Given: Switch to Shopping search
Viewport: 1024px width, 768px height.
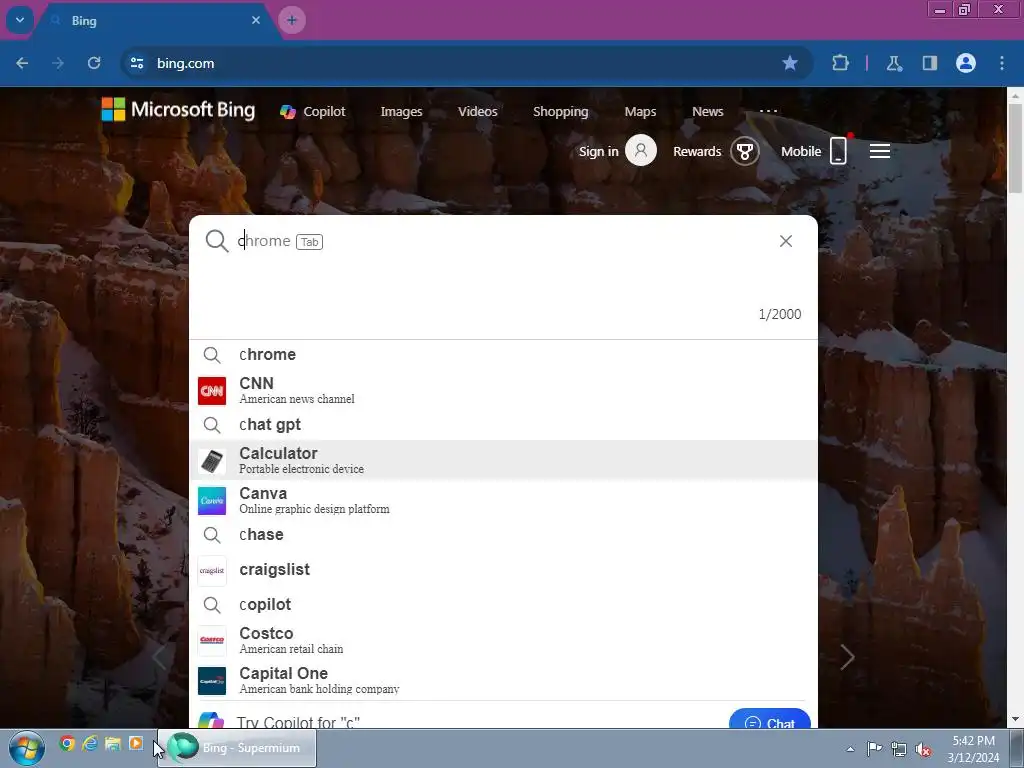Looking at the screenshot, I should 560,112.
